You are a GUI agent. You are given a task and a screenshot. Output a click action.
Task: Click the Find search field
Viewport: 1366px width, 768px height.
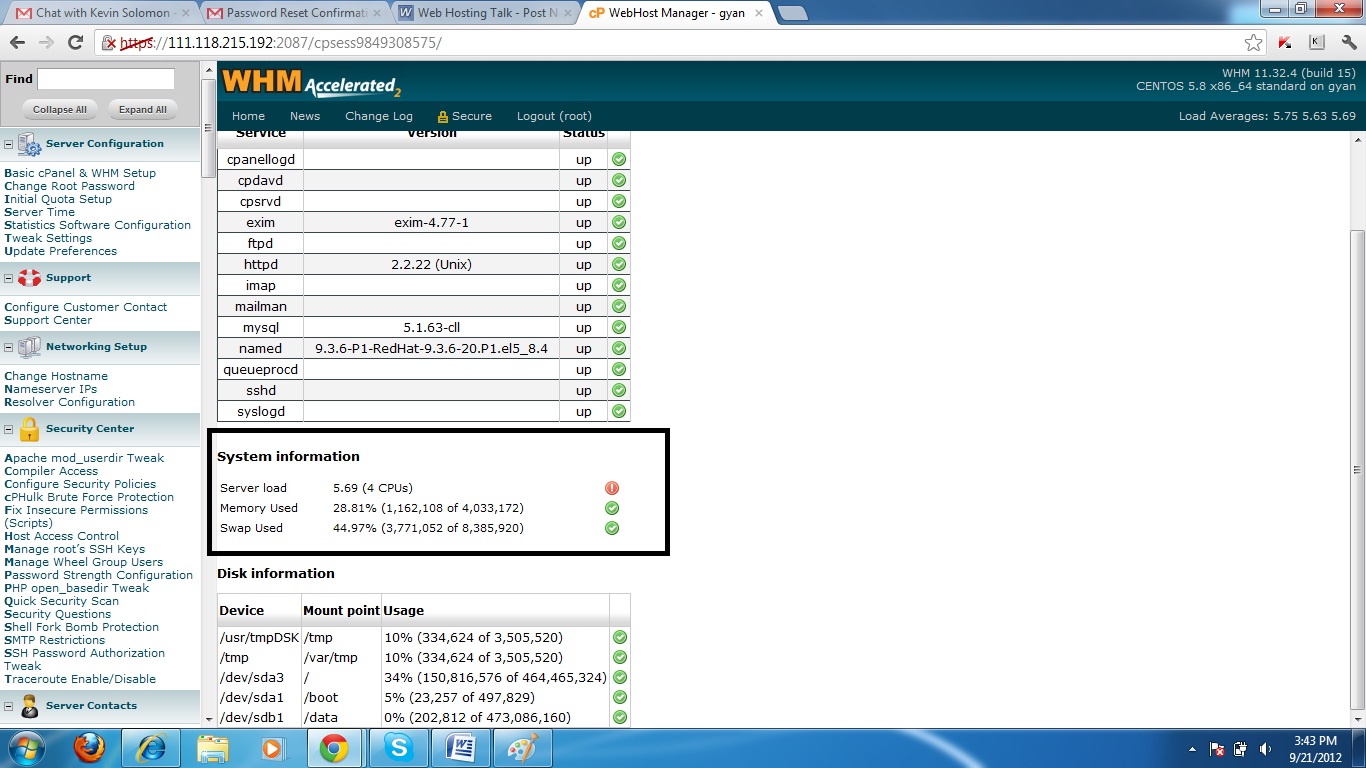pyautogui.click(x=106, y=79)
